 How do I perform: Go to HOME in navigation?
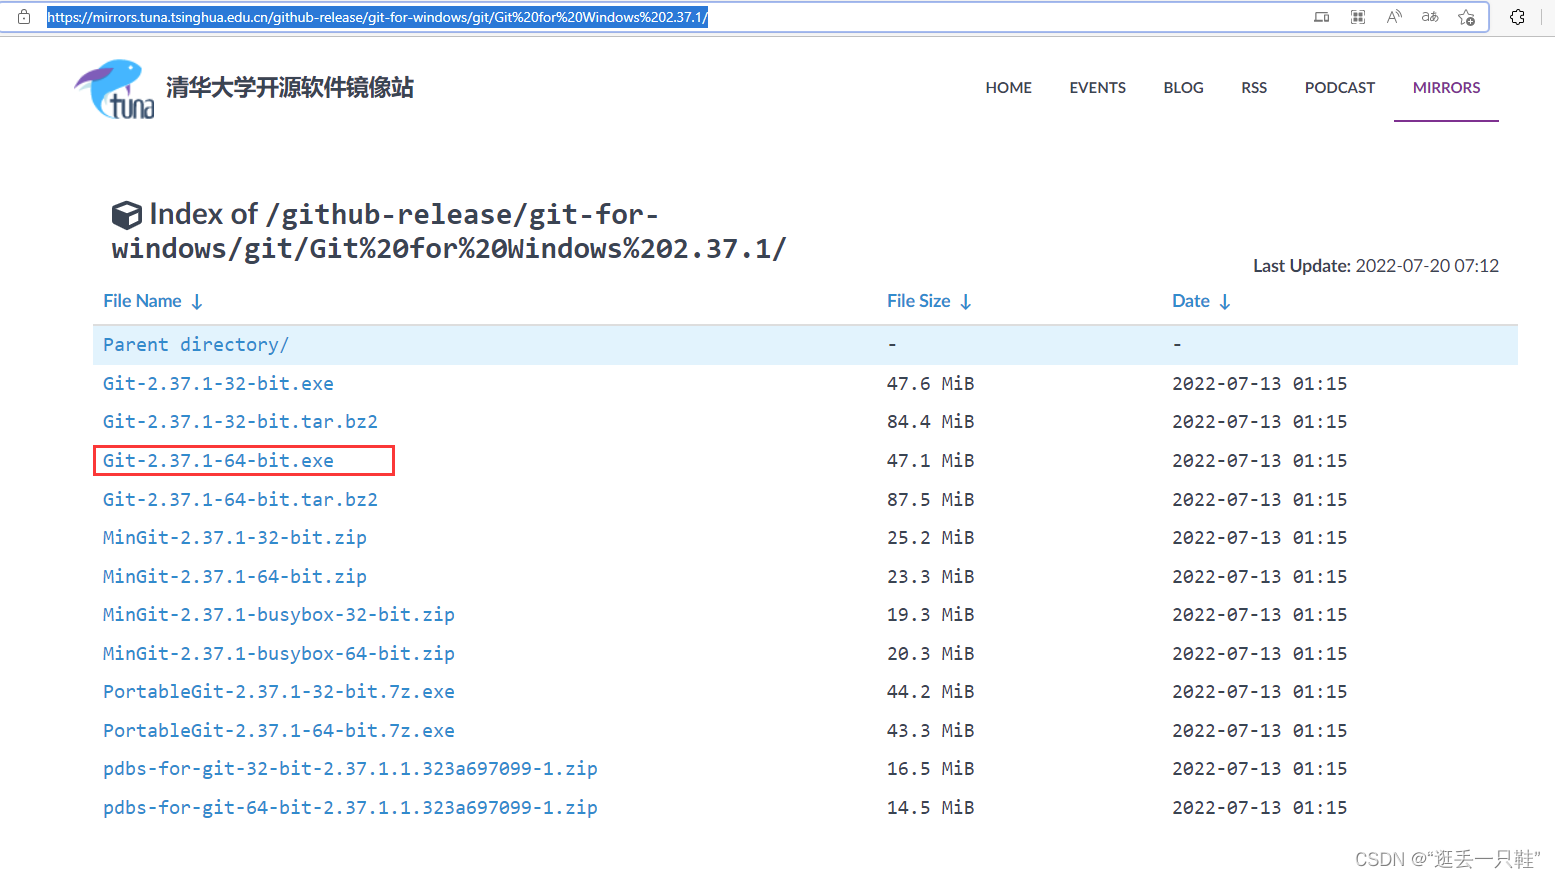pos(1008,88)
